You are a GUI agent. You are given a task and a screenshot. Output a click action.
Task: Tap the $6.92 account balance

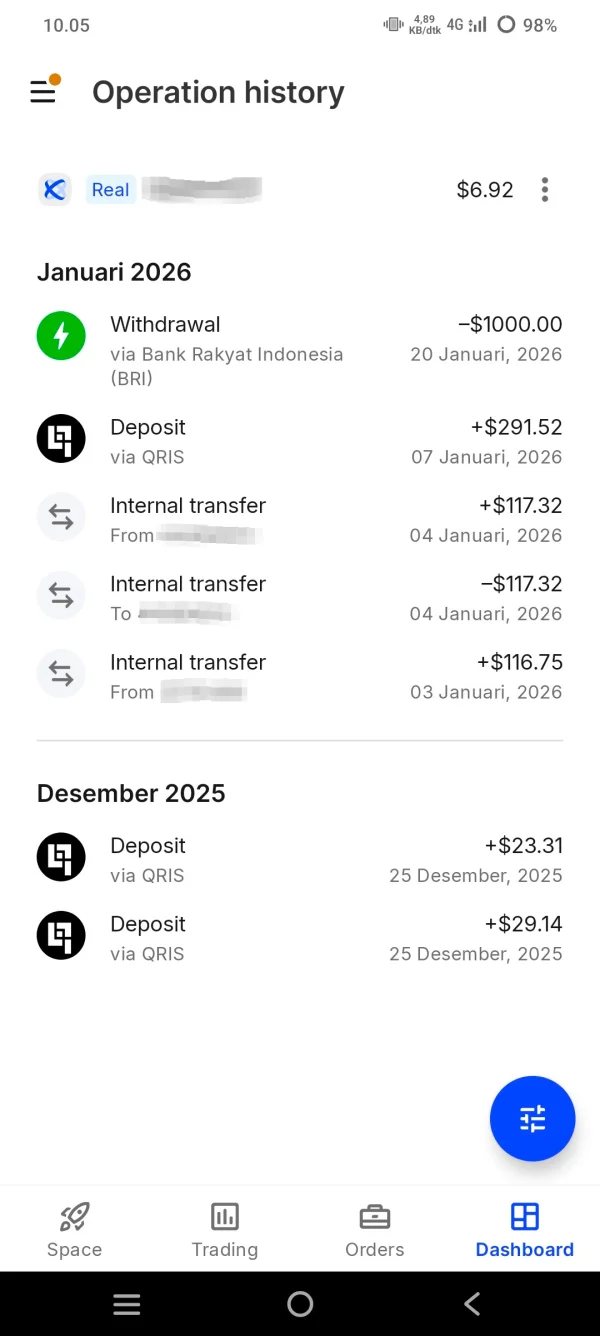(485, 190)
